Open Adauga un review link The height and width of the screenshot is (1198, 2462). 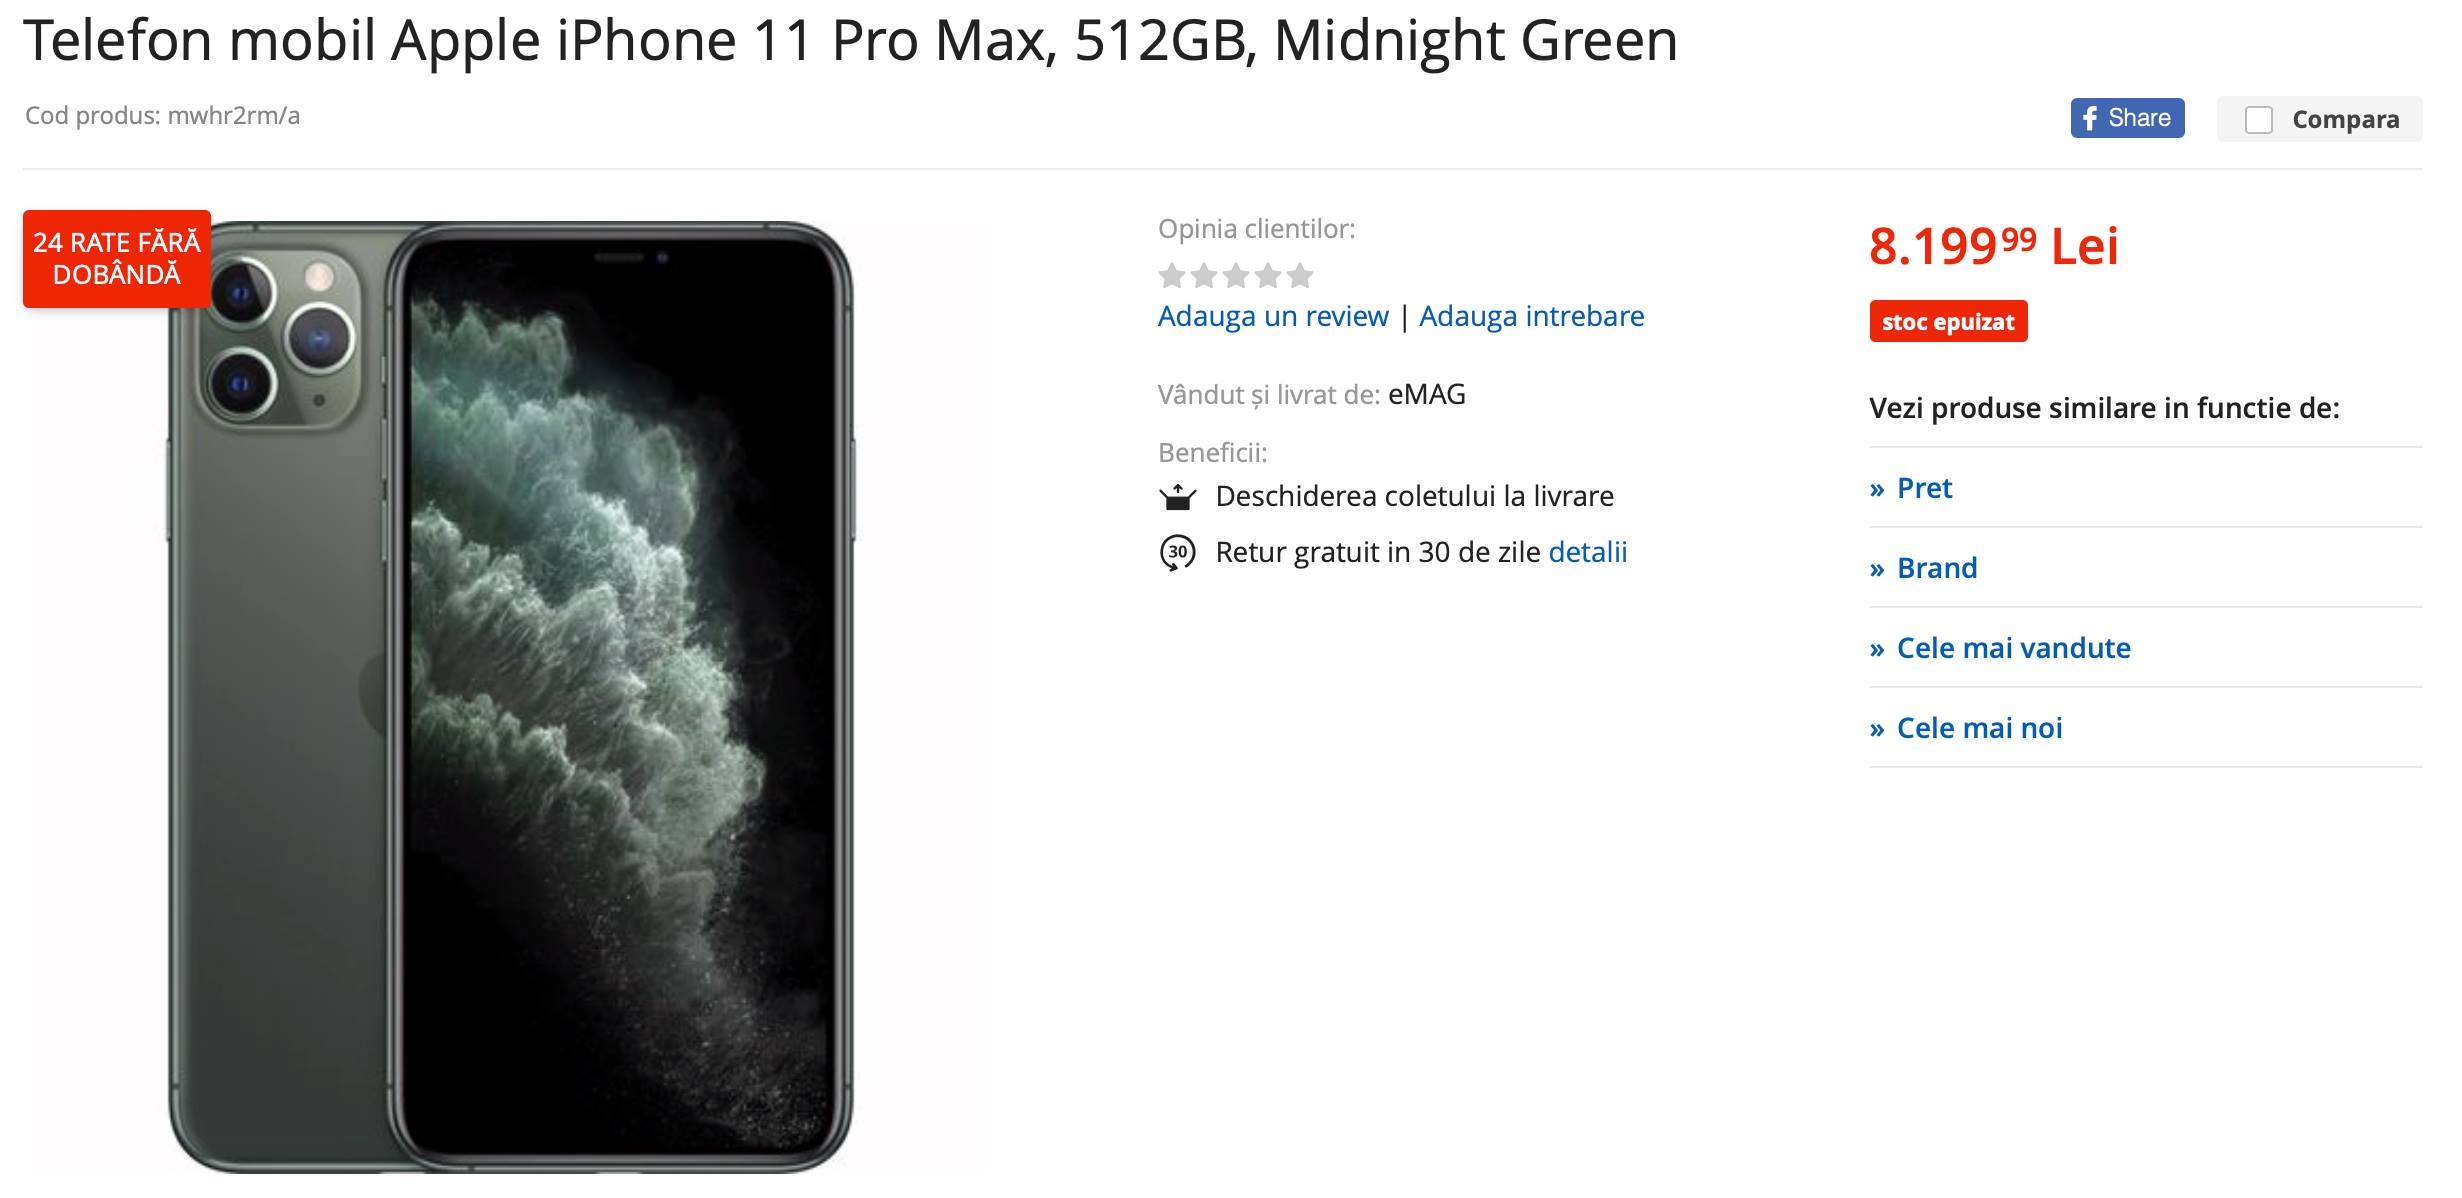[1273, 316]
